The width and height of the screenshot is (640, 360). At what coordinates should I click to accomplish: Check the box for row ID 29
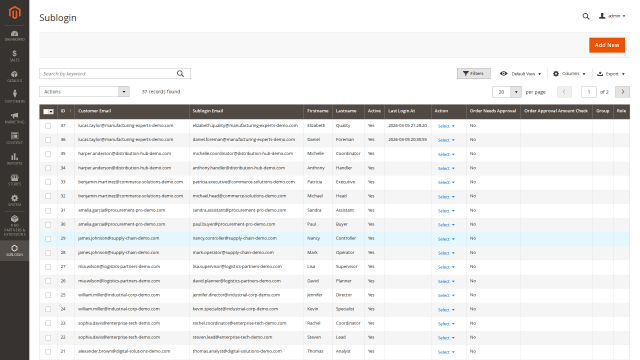click(x=48, y=239)
